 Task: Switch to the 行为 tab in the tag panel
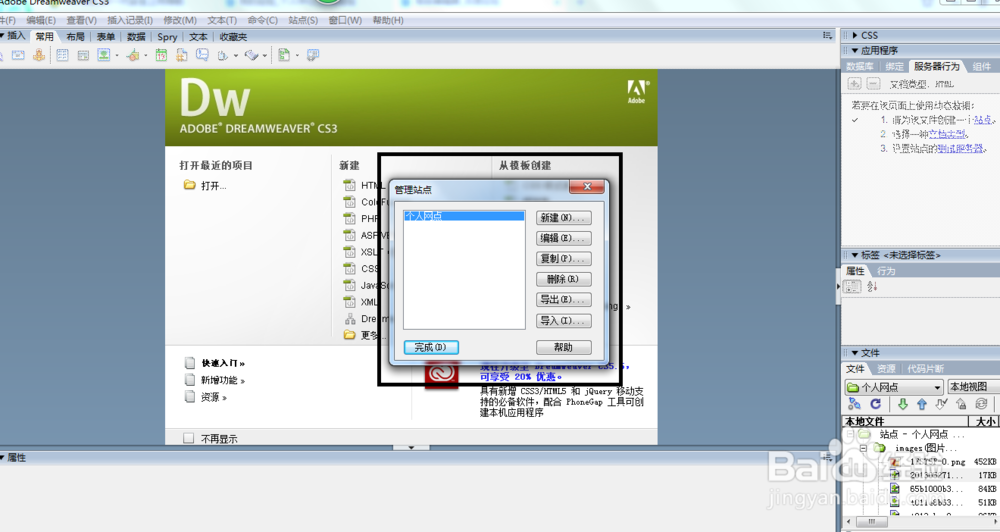pyautogui.click(x=886, y=271)
